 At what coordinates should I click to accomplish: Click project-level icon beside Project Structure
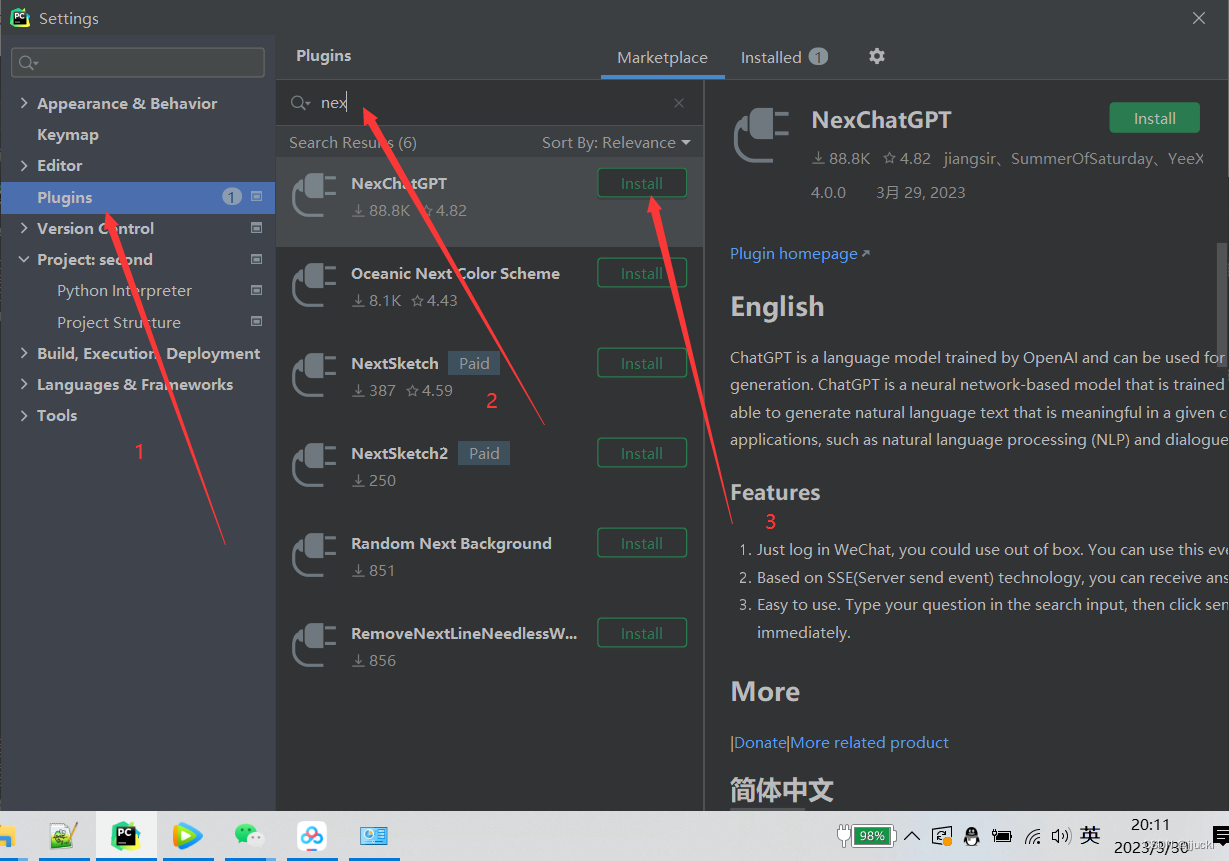(257, 322)
